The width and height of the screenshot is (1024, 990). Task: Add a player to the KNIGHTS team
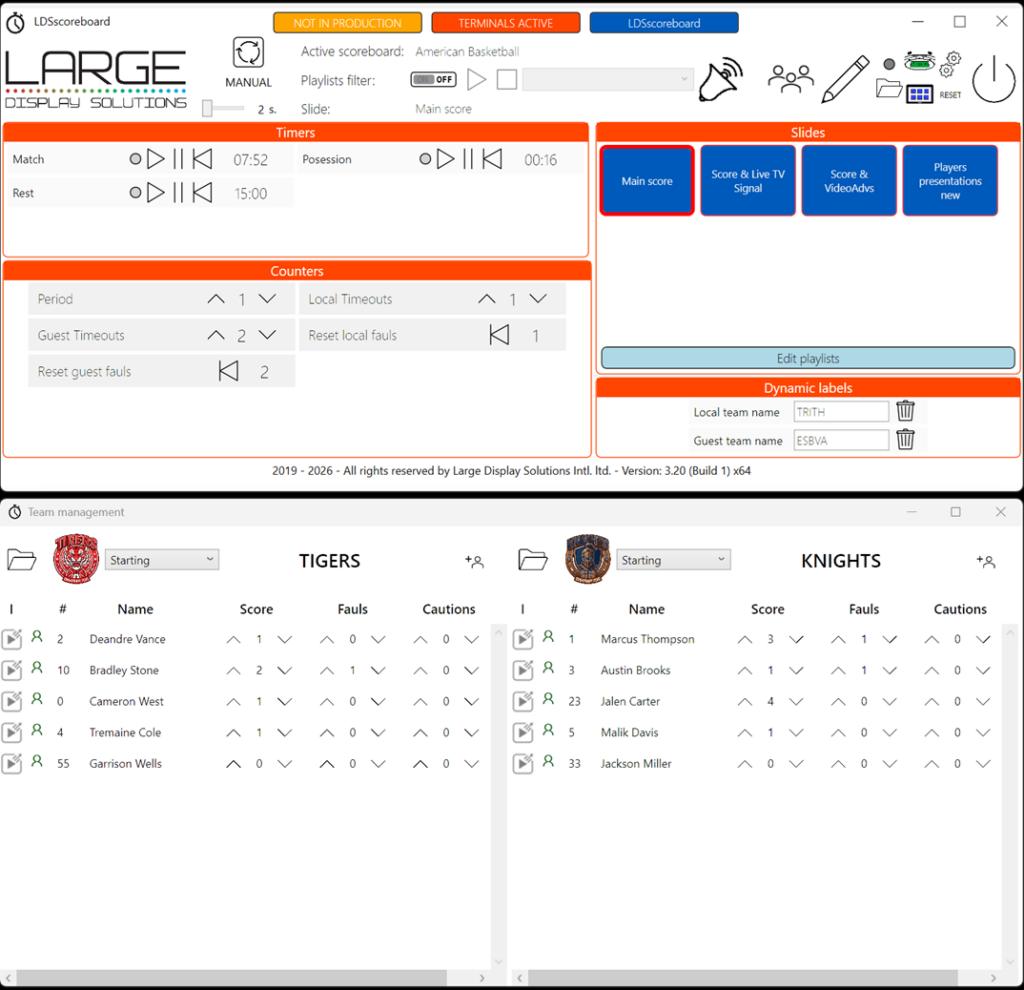tap(985, 561)
